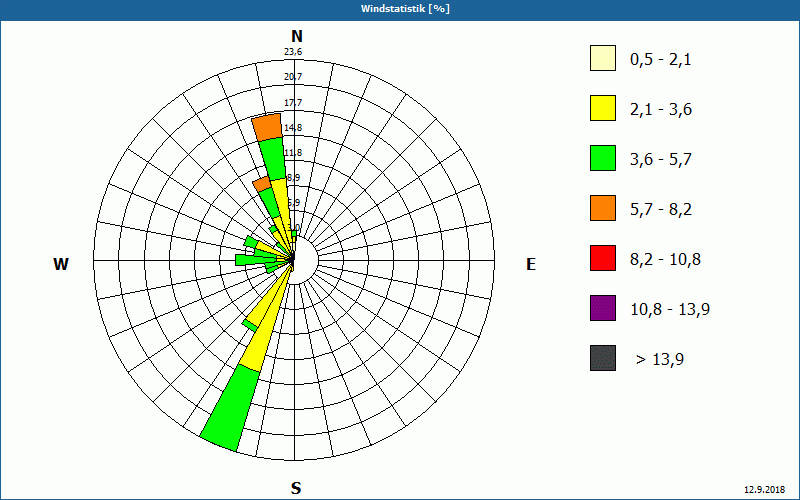Click the '0,5 - 2,1' legend label
800x500 pixels.
pos(660,60)
